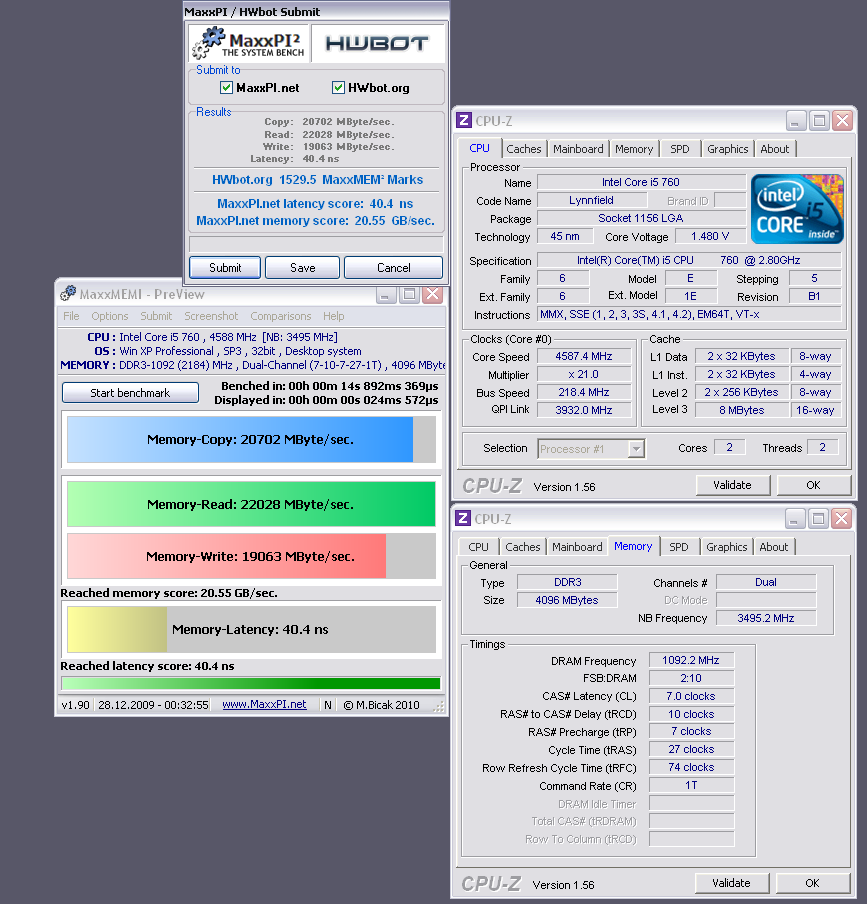
Task: Click the Core Speed 4587.4 MHz field
Action: [584, 356]
